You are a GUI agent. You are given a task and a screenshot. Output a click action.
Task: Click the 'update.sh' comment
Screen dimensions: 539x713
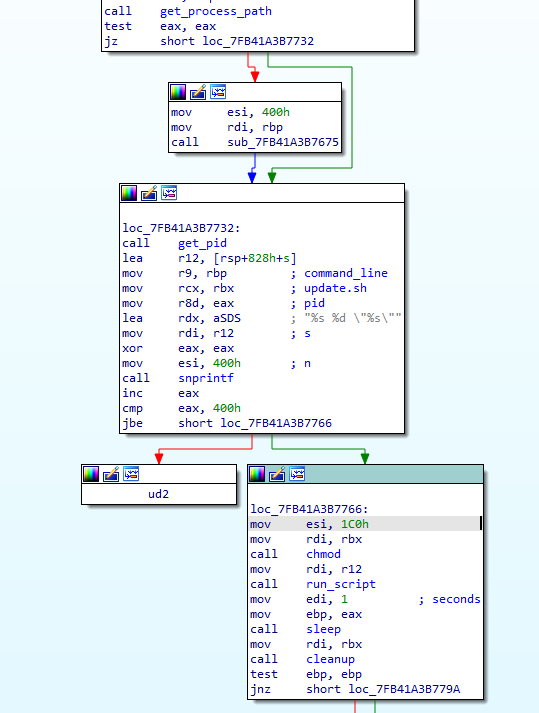(335, 288)
